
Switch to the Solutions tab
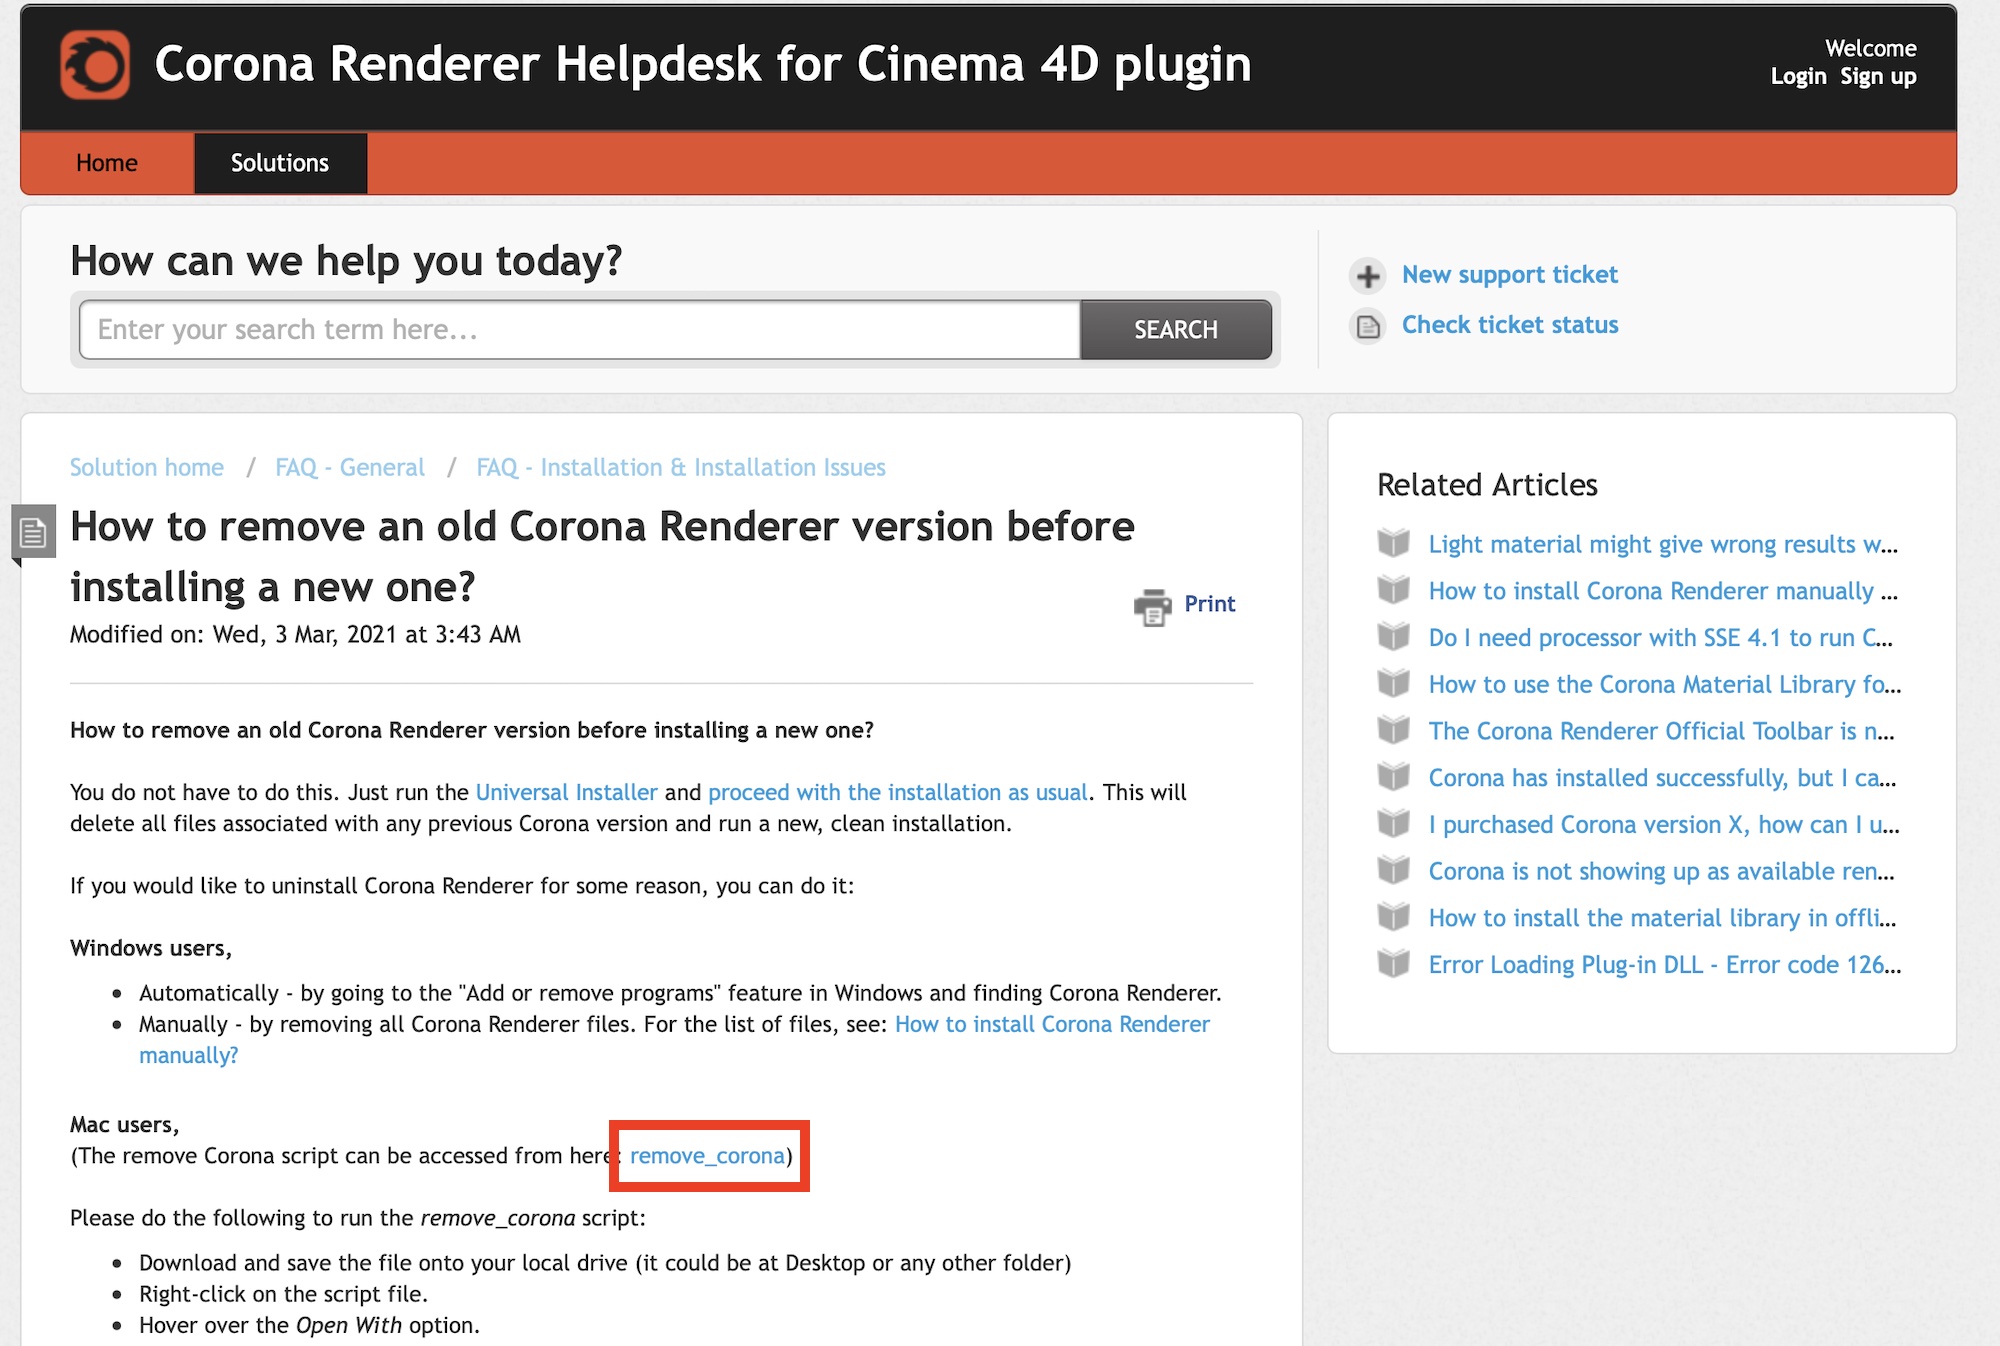(x=280, y=163)
